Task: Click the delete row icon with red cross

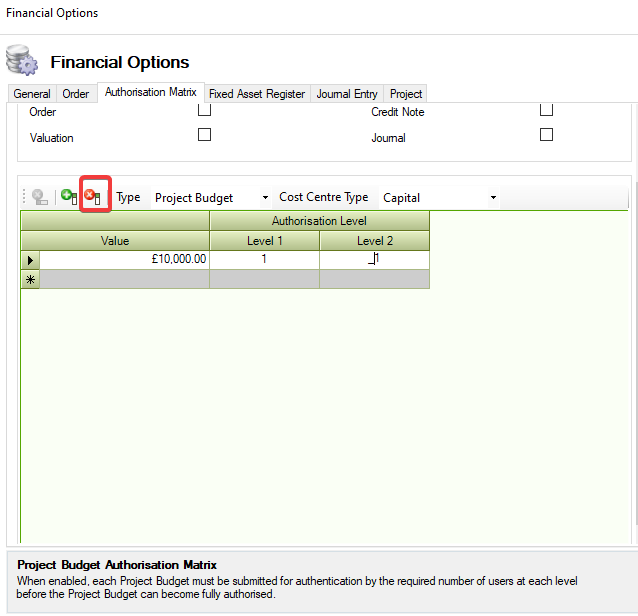Action: 93,197
